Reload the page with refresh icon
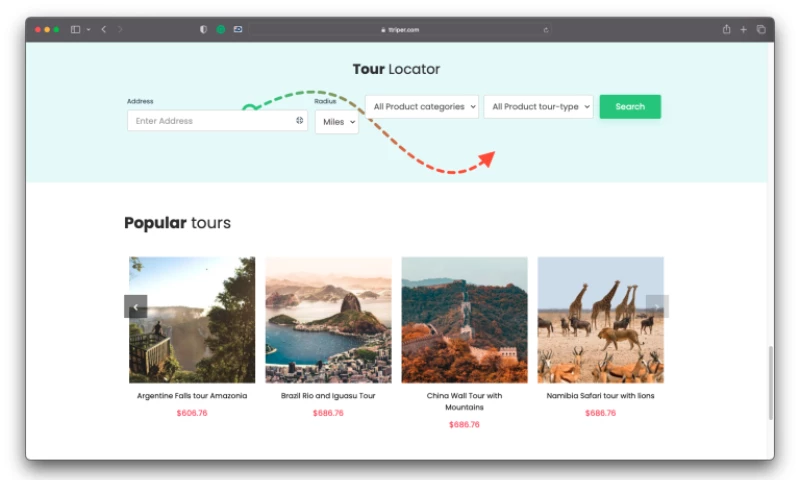 [x=545, y=30]
